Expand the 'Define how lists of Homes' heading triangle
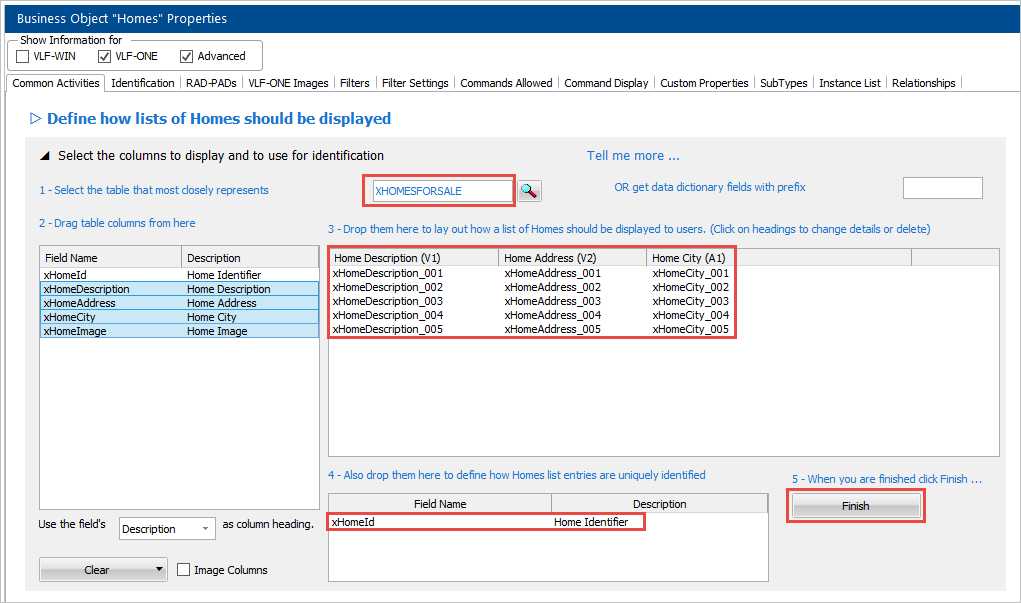Viewport: 1021px width, 603px height. [36, 118]
